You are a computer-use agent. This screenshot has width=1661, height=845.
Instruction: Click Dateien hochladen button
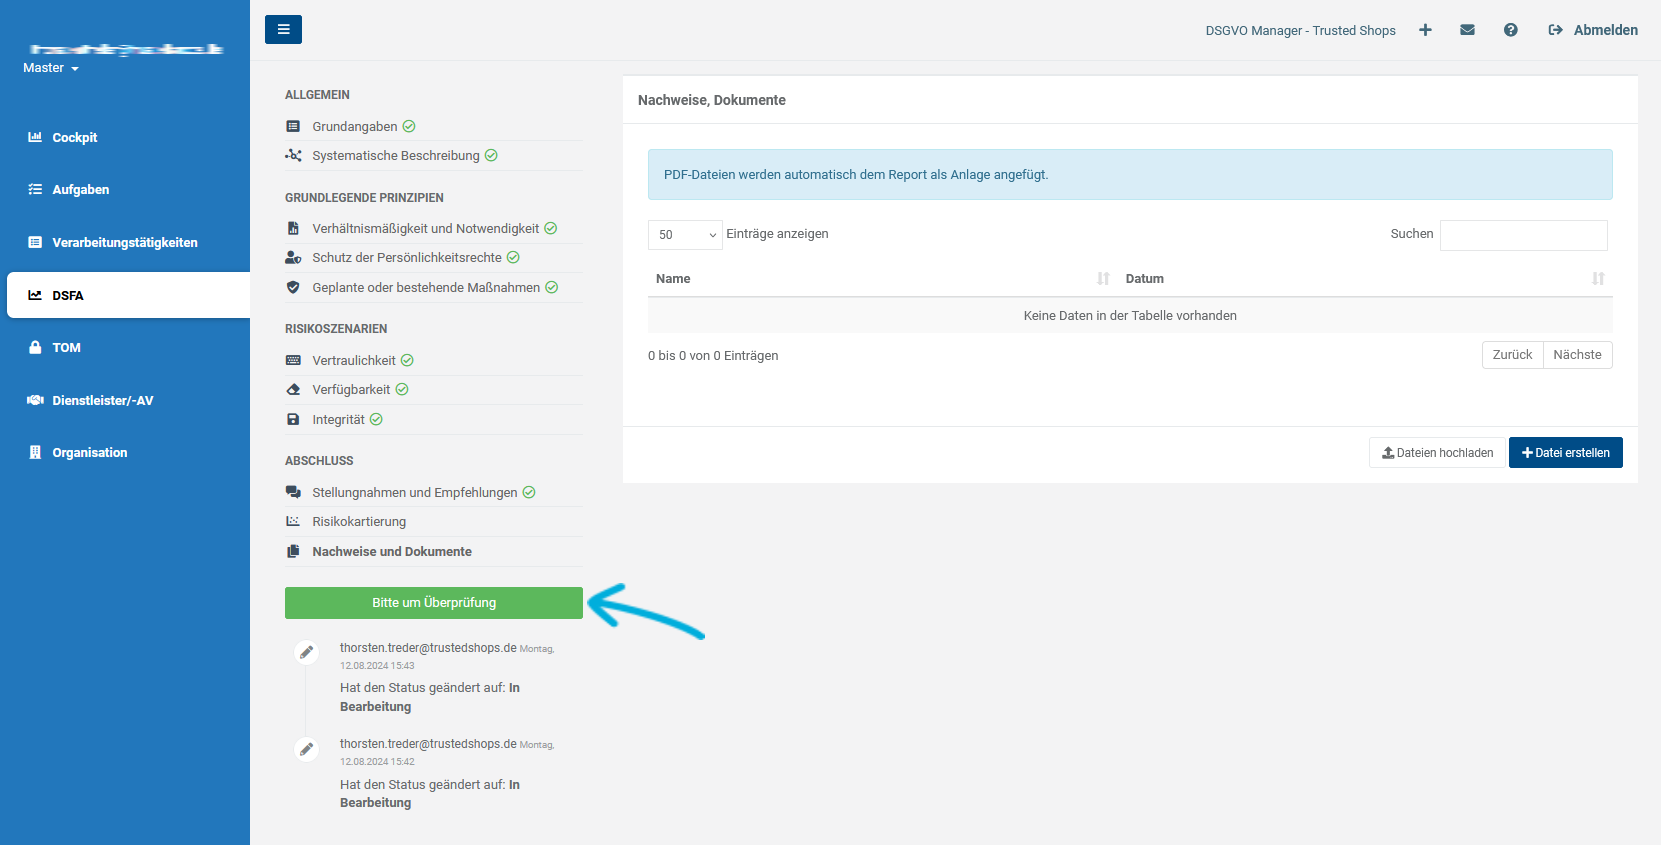[1437, 453]
